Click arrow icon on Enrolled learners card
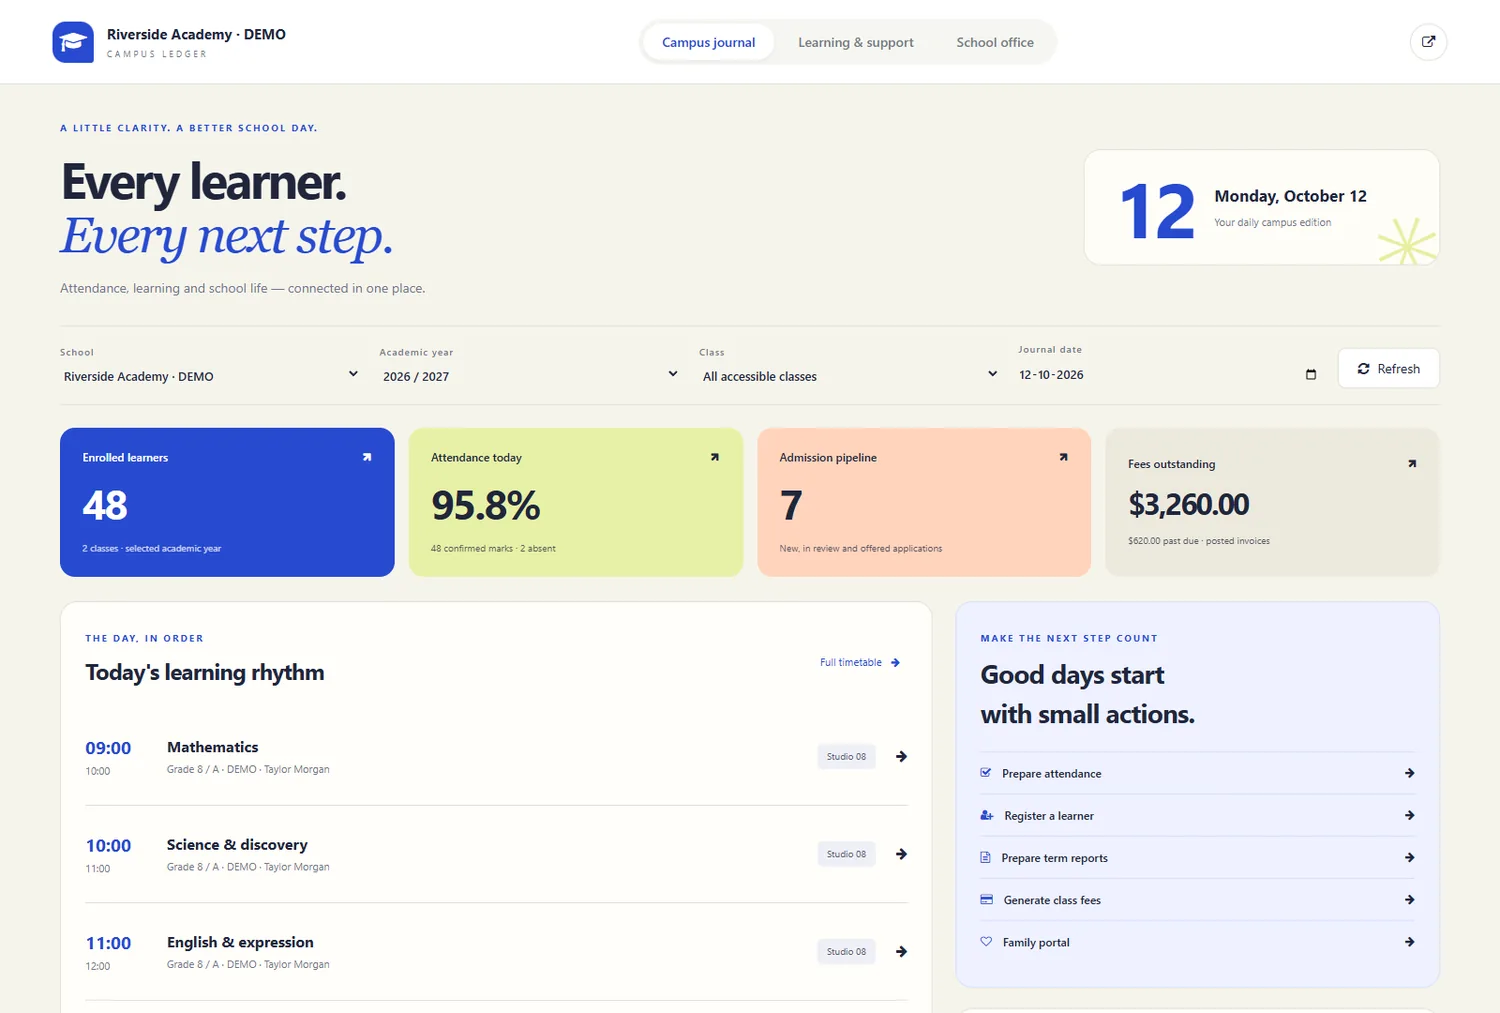The height and width of the screenshot is (1013, 1500). pyautogui.click(x=367, y=457)
